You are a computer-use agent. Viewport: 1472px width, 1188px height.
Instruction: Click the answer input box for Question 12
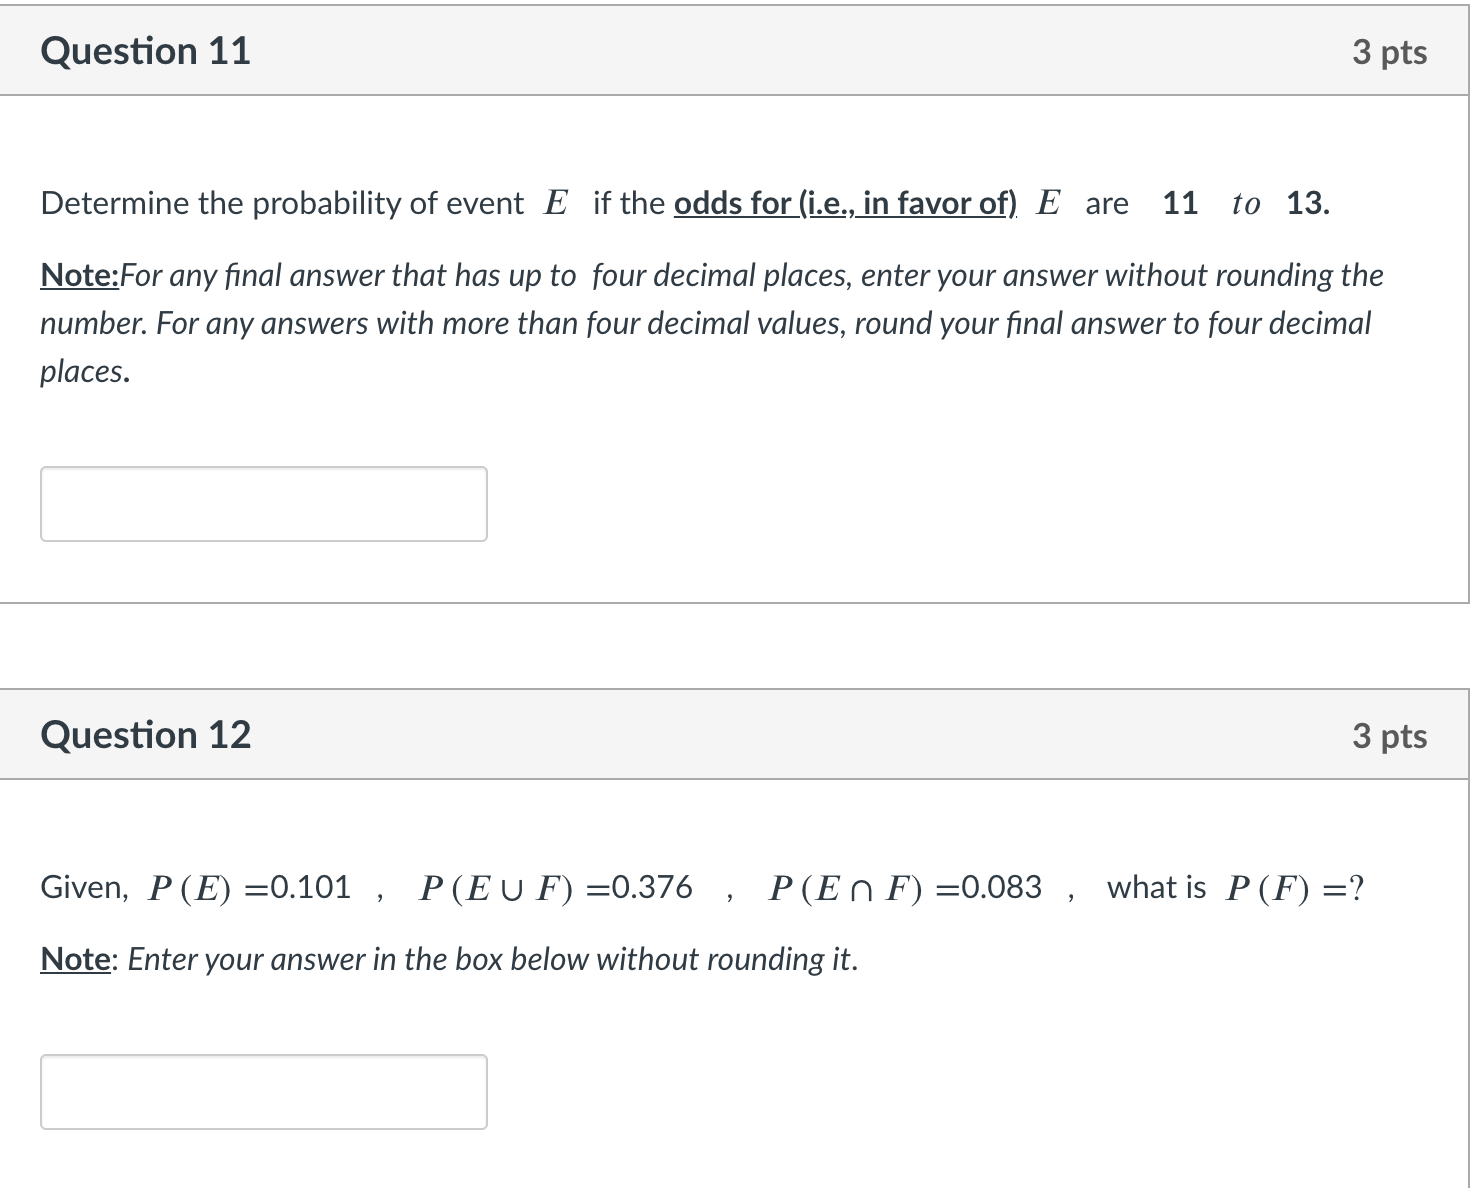tap(263, 1091)
